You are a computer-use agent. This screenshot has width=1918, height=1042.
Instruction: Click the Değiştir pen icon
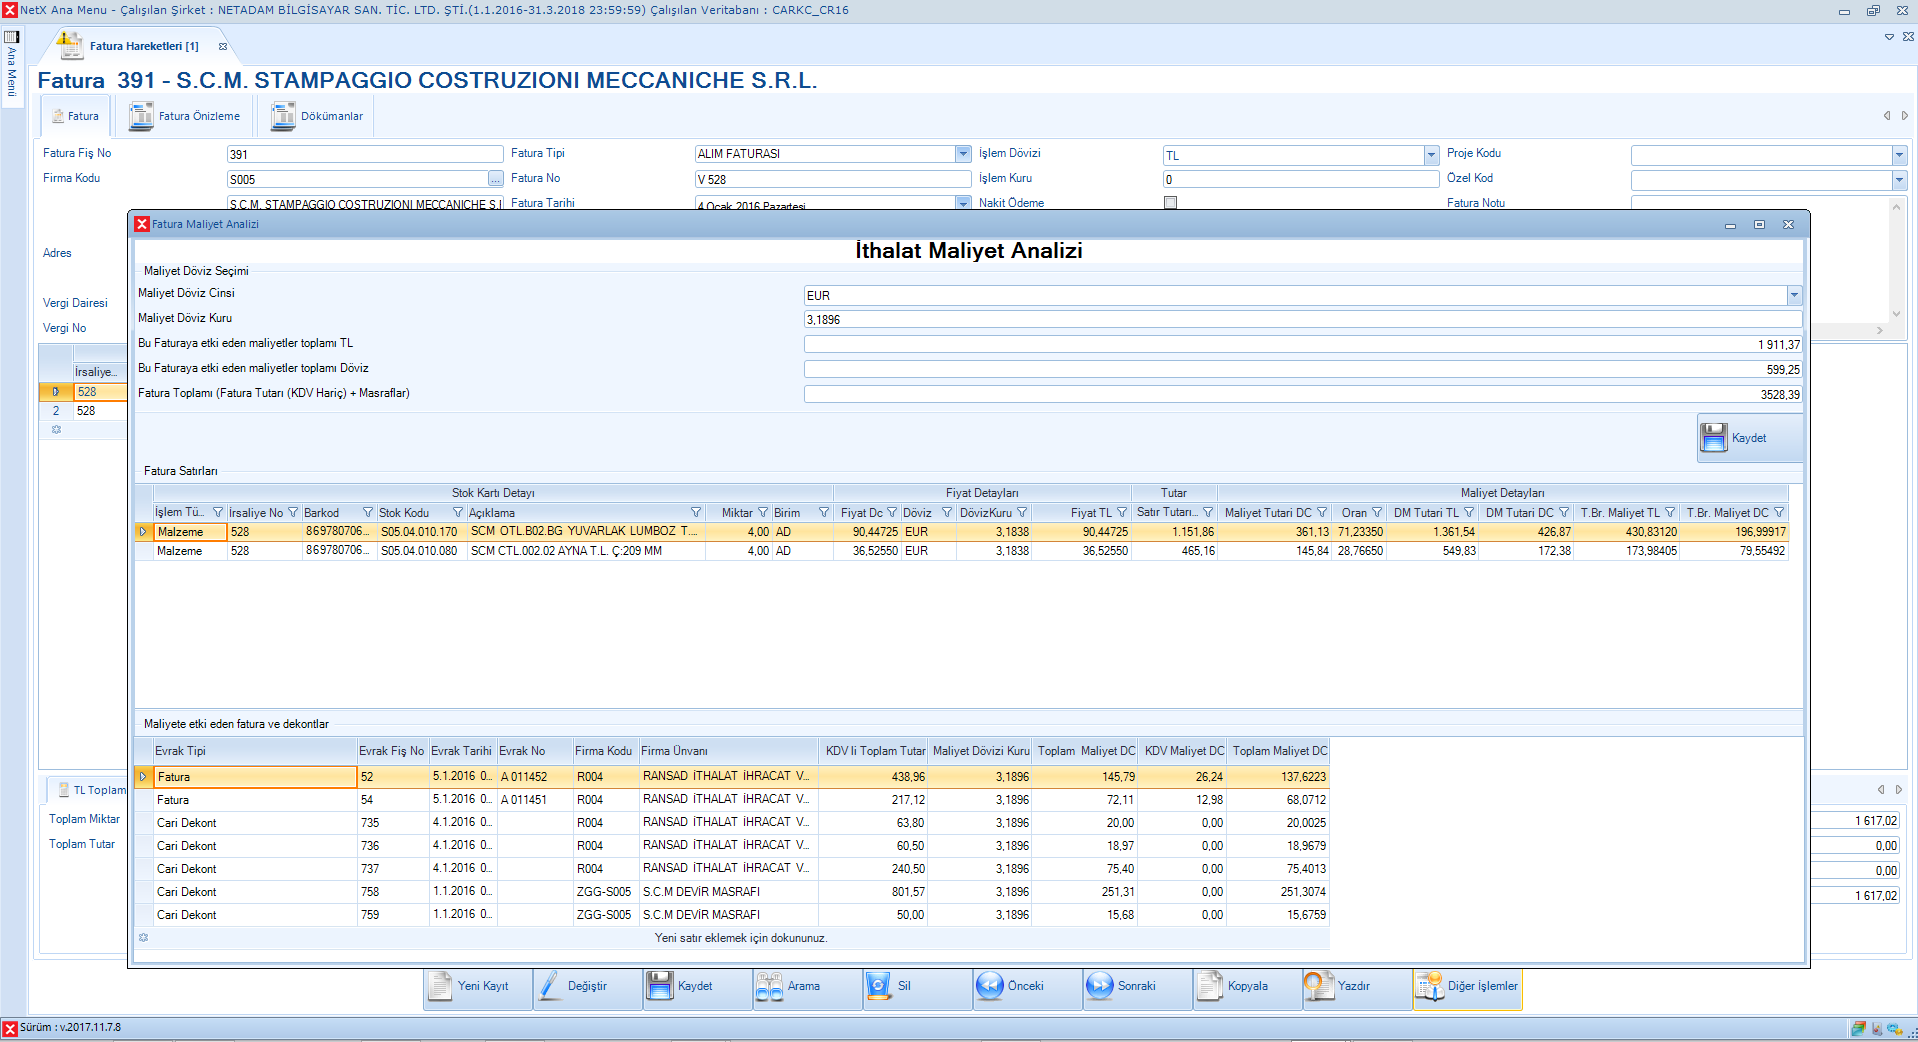point(551,986)
